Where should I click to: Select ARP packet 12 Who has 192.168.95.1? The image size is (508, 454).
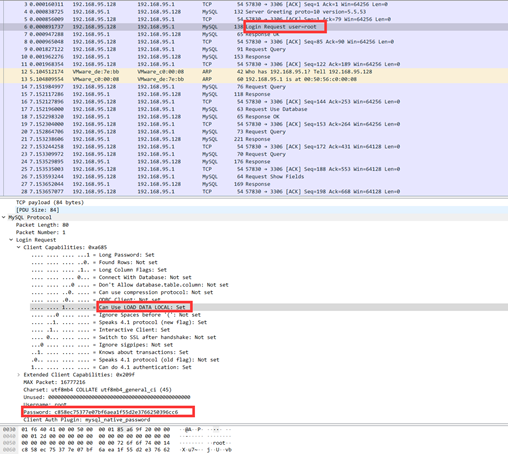click(x=255, y=72)
